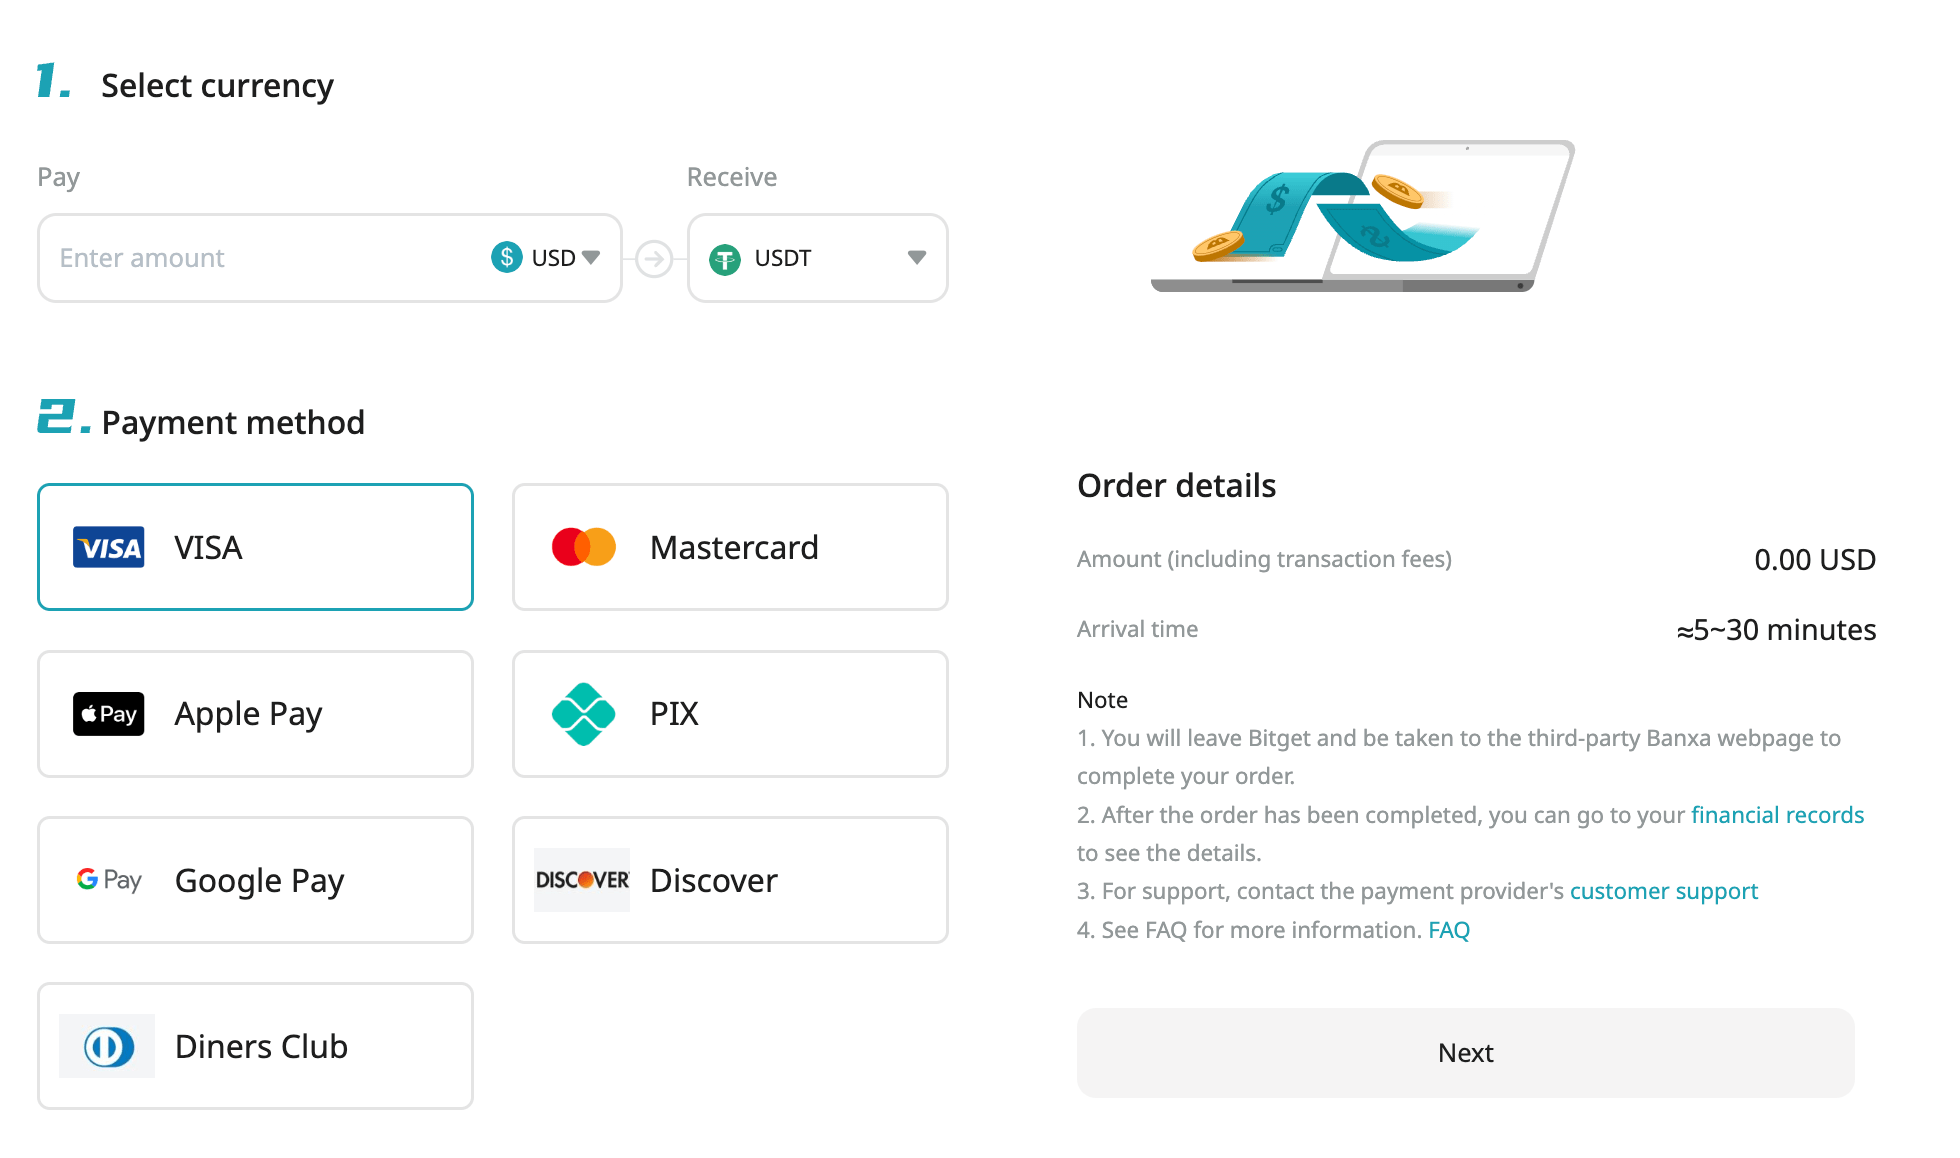Click the FAQ link
Viewport: 1960px width, 1158px height.
coord(1450,929)
